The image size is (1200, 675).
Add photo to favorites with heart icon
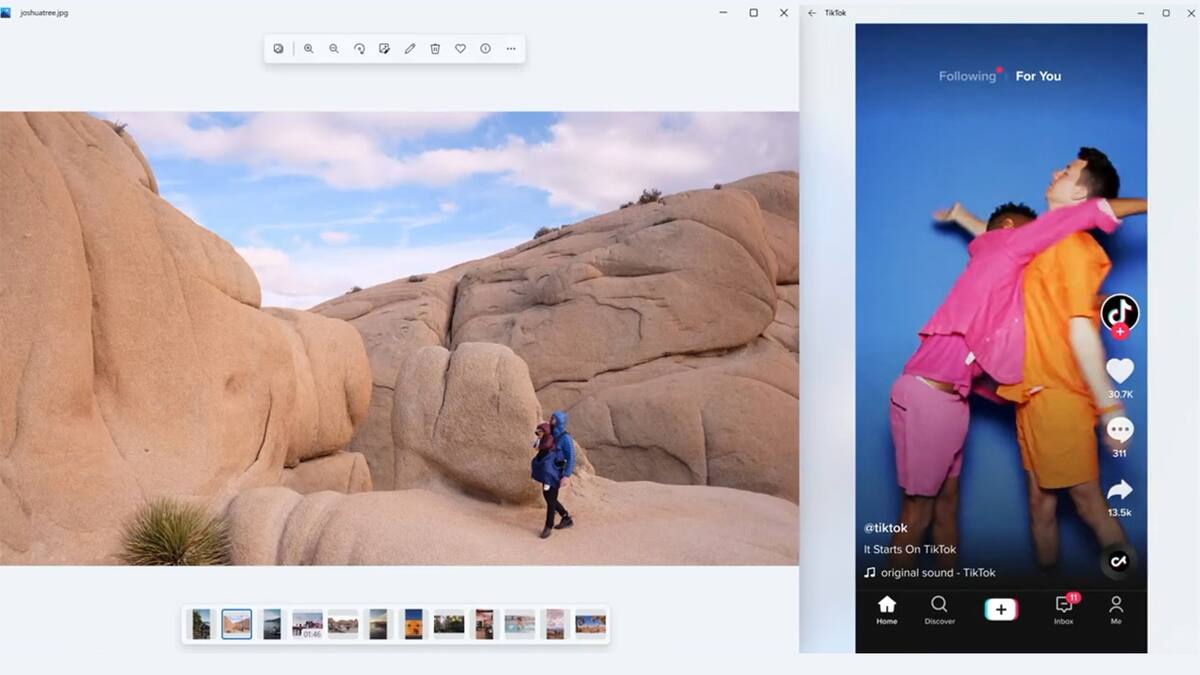(x=460, y=48)
